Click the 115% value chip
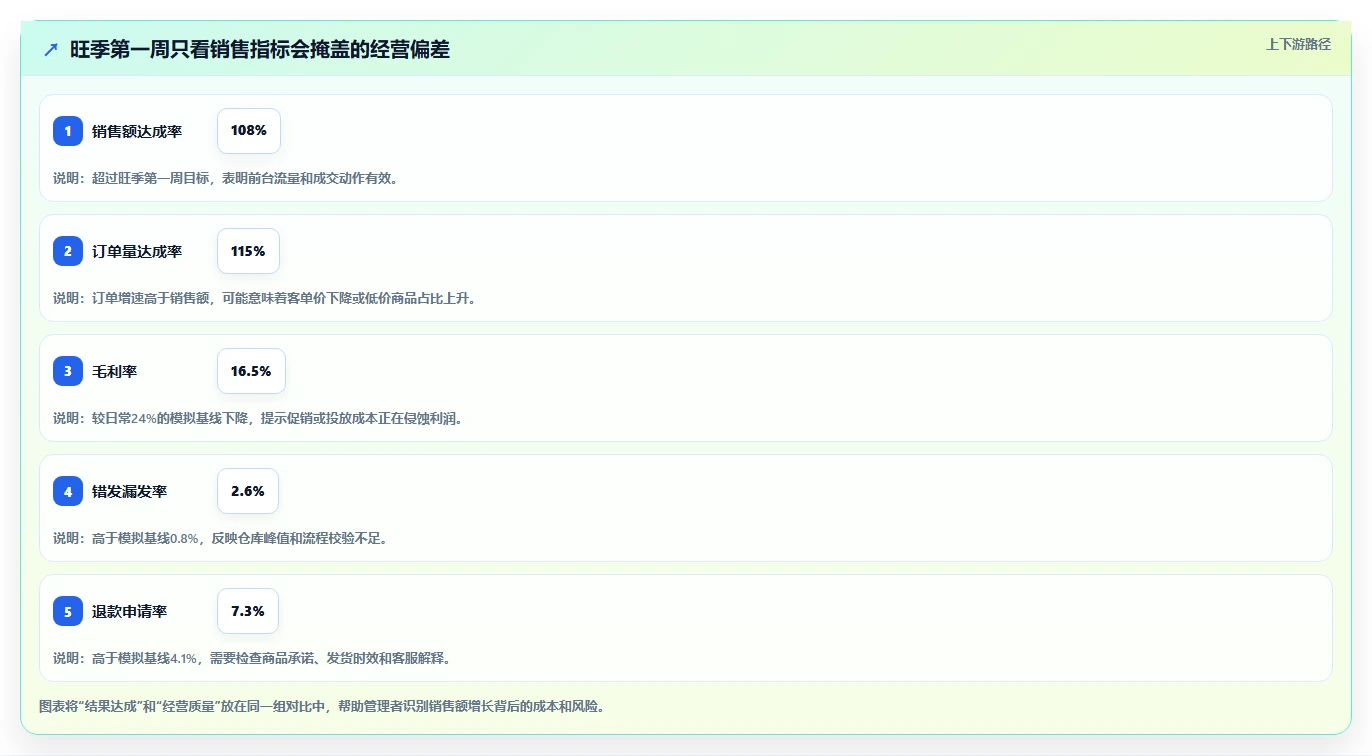The width and height of the screenshot is (1372, 756). (x=248, y=251)
